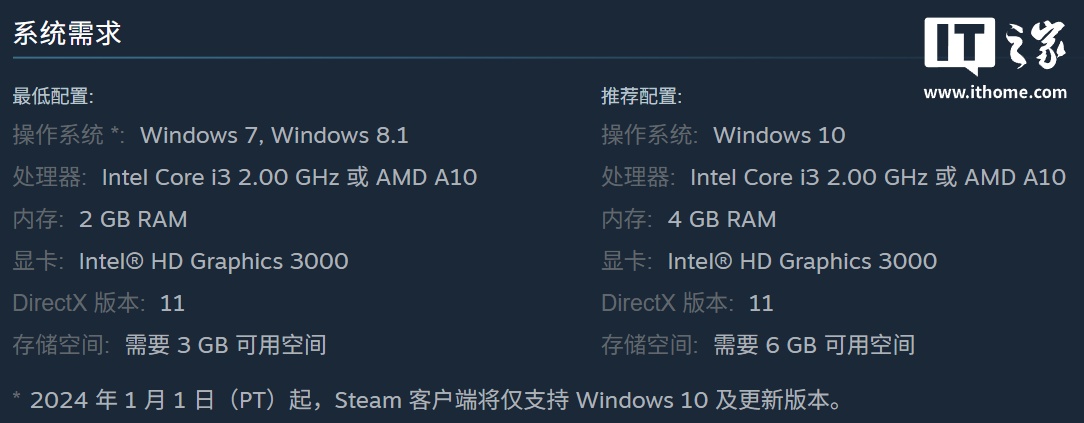Select the 4 GB RAM value

722,220
